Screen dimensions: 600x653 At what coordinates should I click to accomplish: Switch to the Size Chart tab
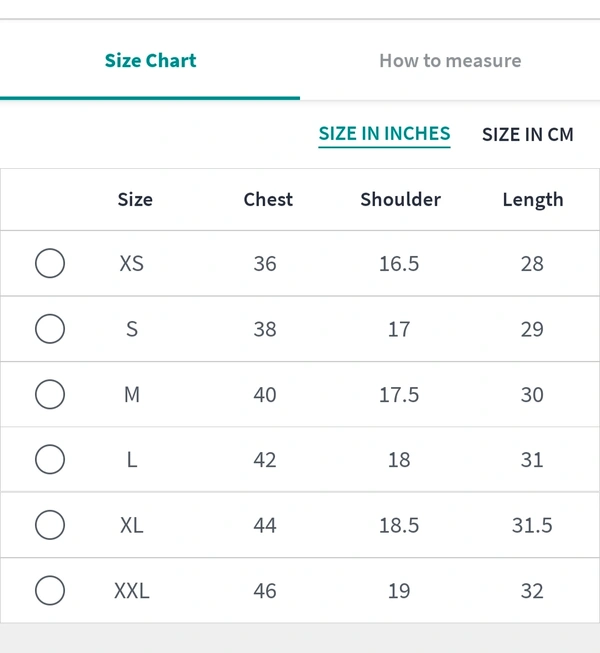point(150,61)
